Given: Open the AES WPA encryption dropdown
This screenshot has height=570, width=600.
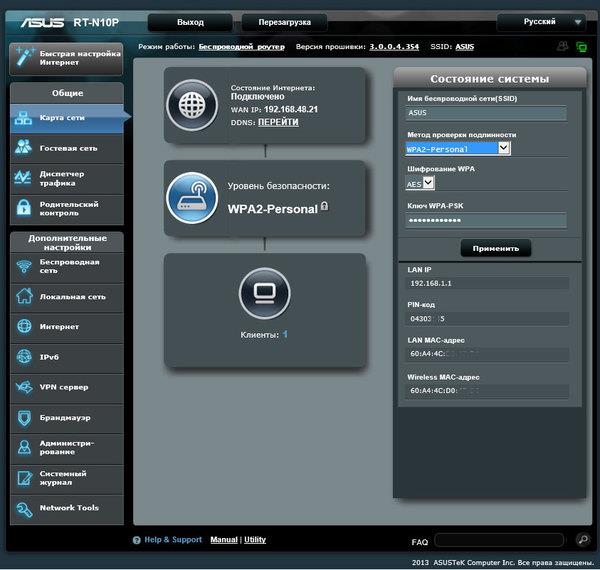Looking at the screenshot, I should coord(420,183).
